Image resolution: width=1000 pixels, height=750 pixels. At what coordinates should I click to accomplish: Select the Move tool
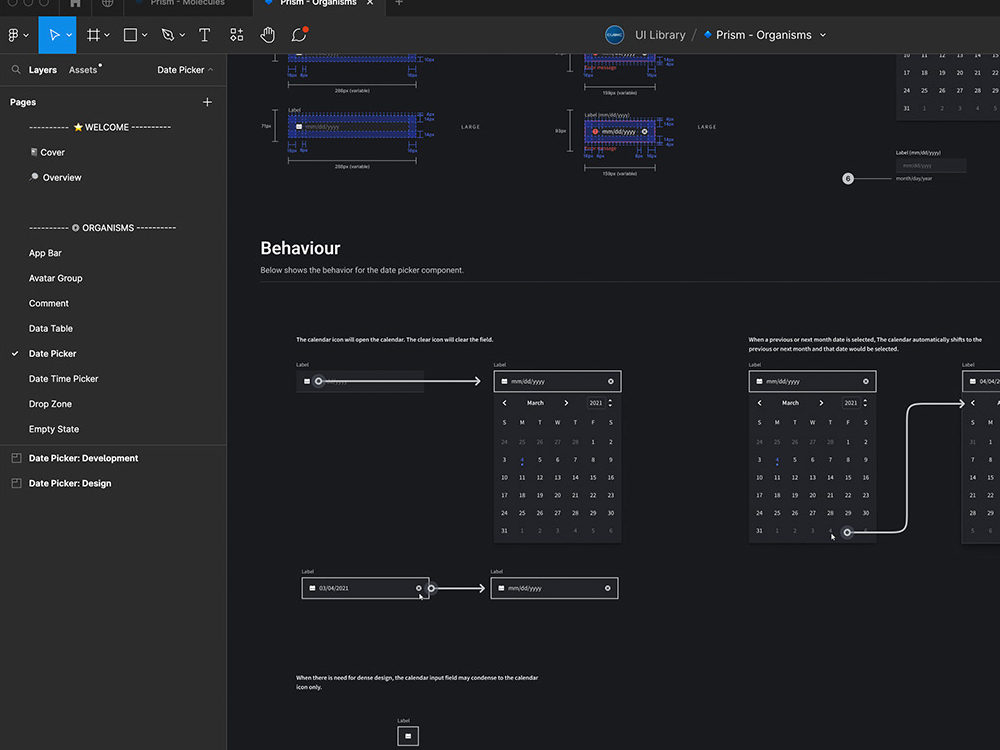[x=54, y=35]
